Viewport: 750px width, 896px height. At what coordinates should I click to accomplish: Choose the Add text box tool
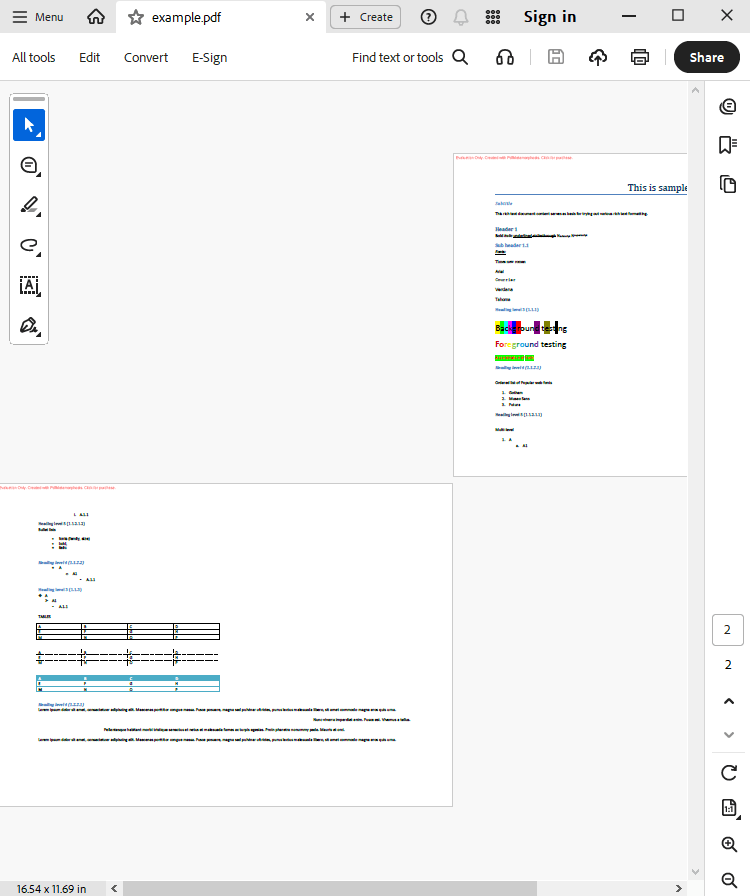click(29, 286)
